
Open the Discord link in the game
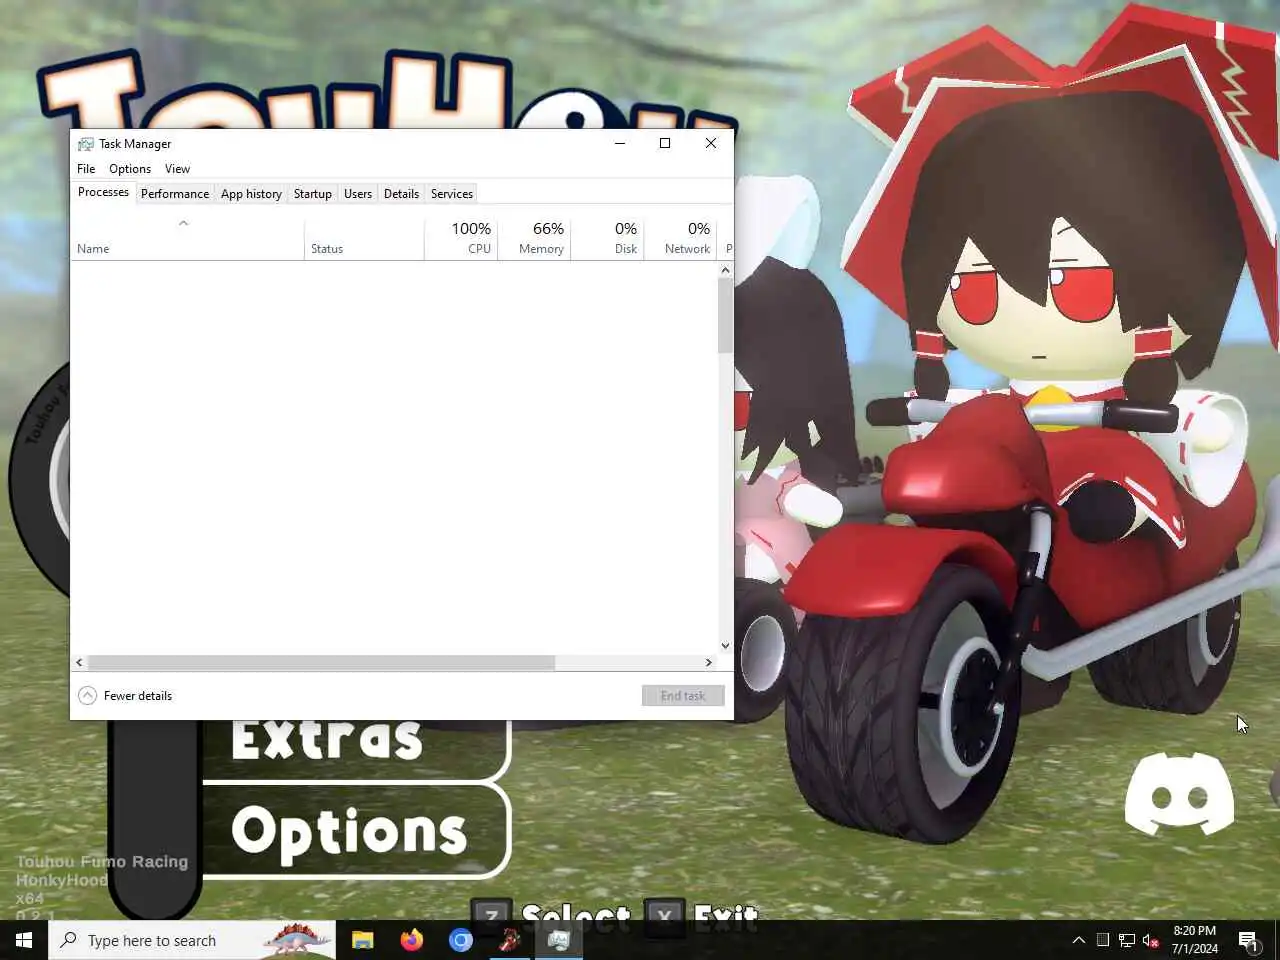[x=1179, y=794]
